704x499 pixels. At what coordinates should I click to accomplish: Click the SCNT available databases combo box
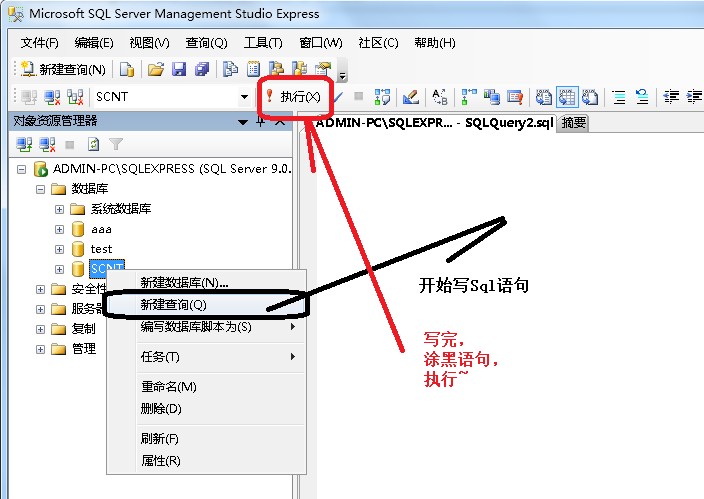pyautogui.click(x=172, y=97)
